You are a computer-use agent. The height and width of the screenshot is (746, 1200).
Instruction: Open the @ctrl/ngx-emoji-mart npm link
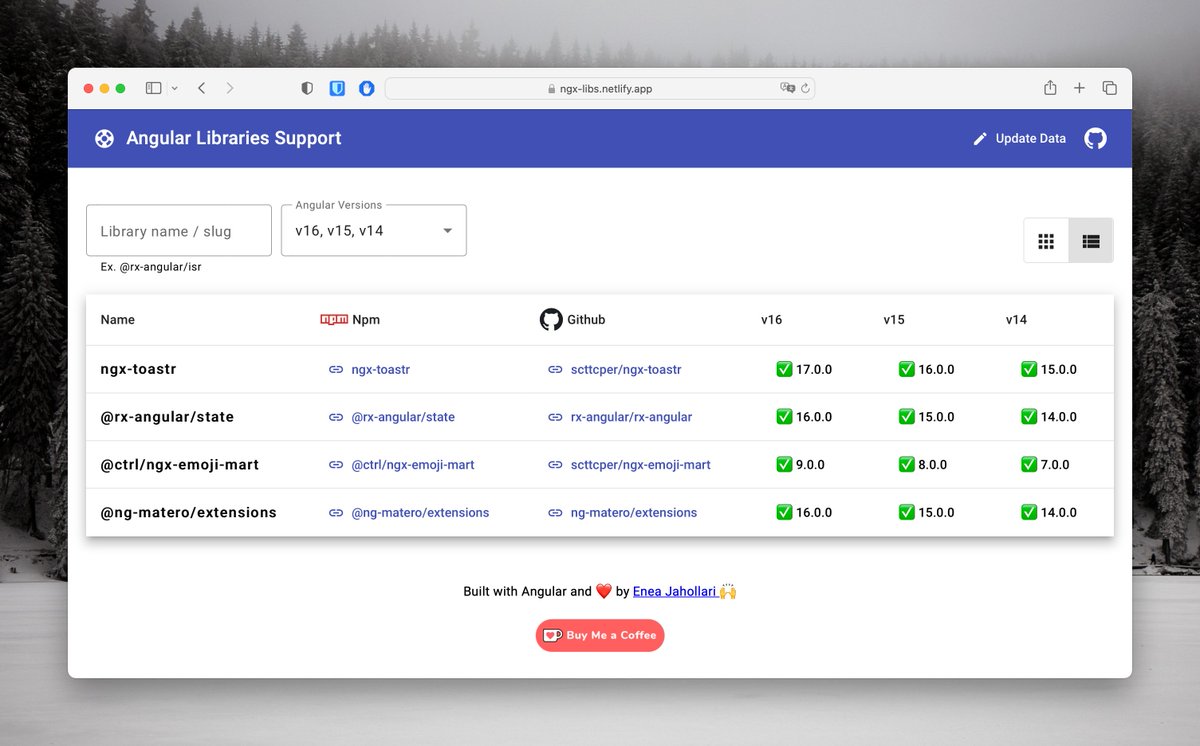[402, 465]
